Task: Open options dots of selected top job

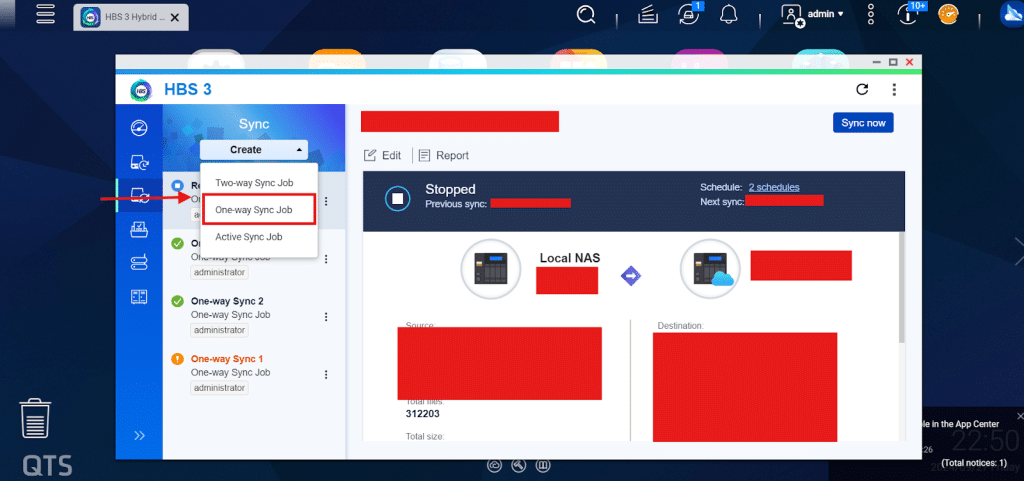Action: 326,202
